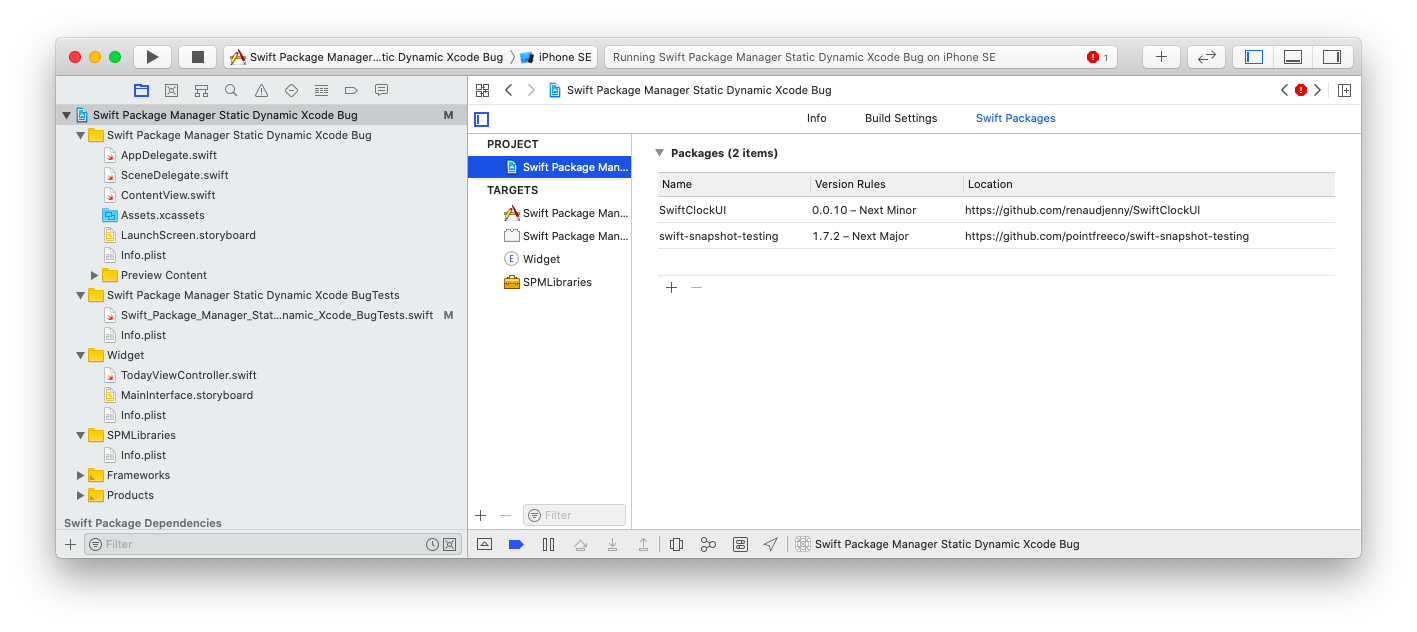Add a target with the plus button
Image resolution: width=1417 pixels, height=632 pixels.
click(x=481, y=515)
